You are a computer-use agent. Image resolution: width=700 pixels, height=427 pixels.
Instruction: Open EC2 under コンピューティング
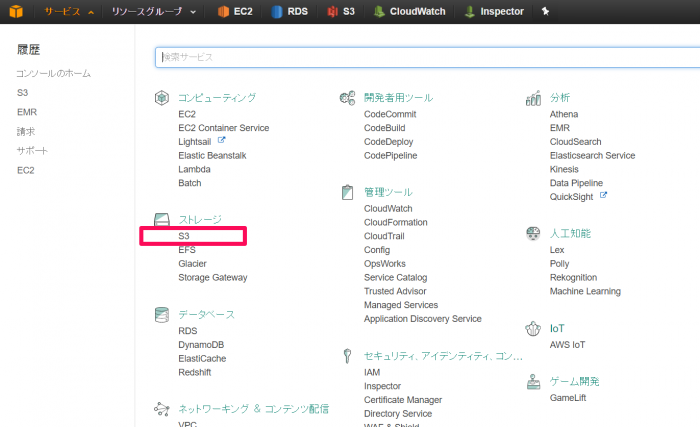pos(187,114)
